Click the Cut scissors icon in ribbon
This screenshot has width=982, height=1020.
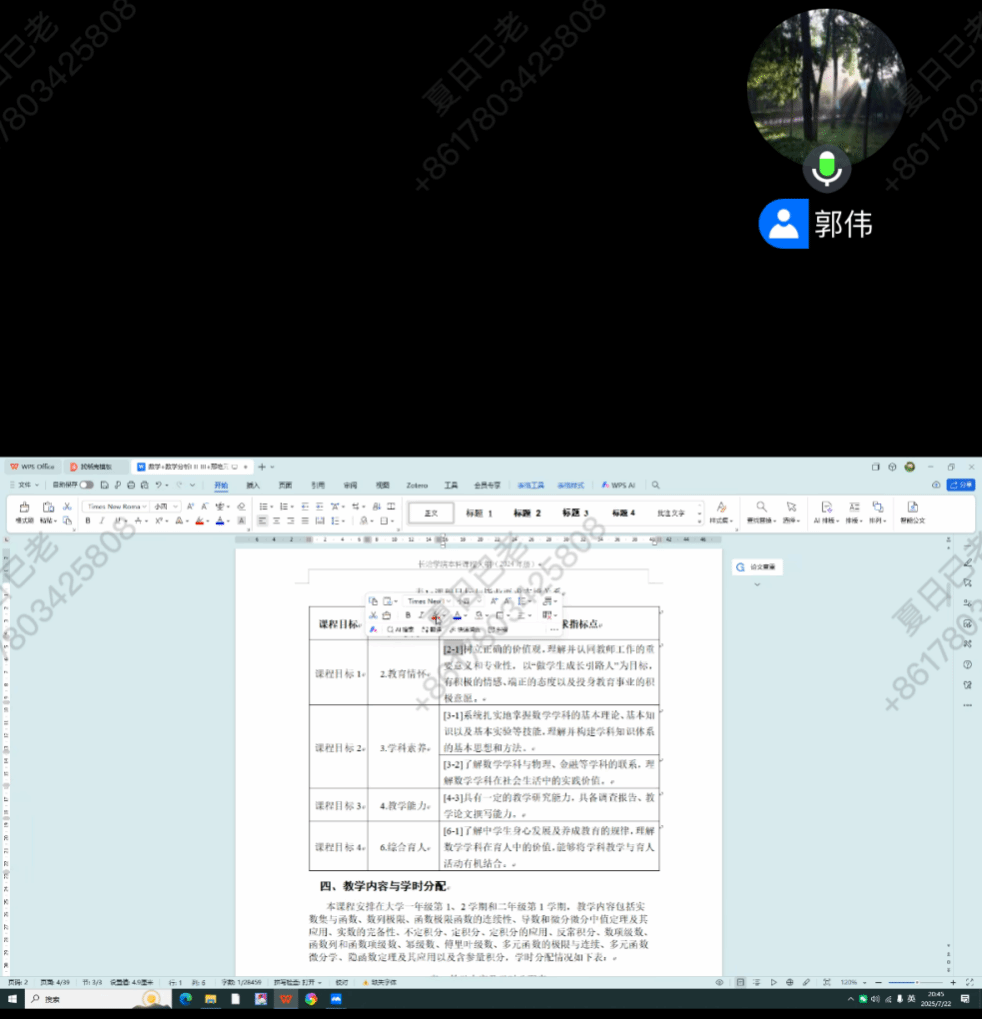67,506
